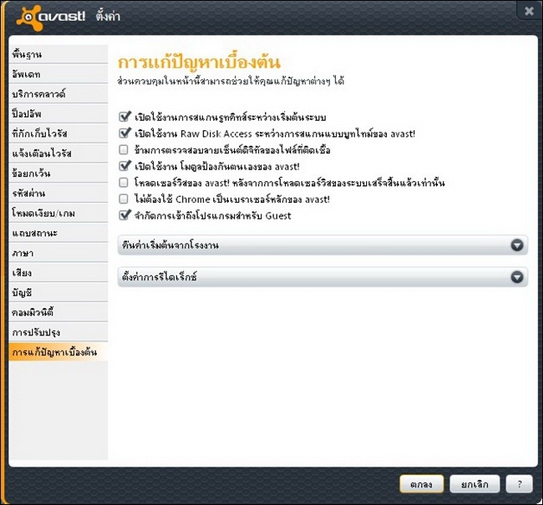This screenshot has width=543, height=505.
Task: Click the ตกลง button
Action: (421, 484)
